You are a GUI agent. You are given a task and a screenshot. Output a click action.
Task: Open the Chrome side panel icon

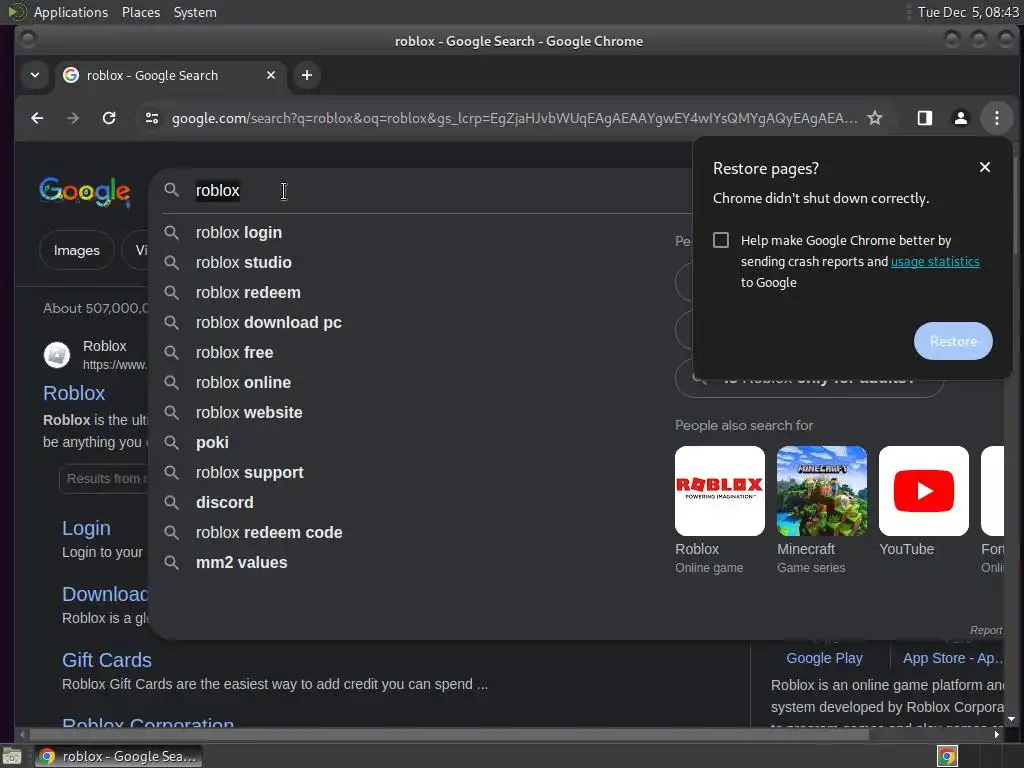coord(924,118)
